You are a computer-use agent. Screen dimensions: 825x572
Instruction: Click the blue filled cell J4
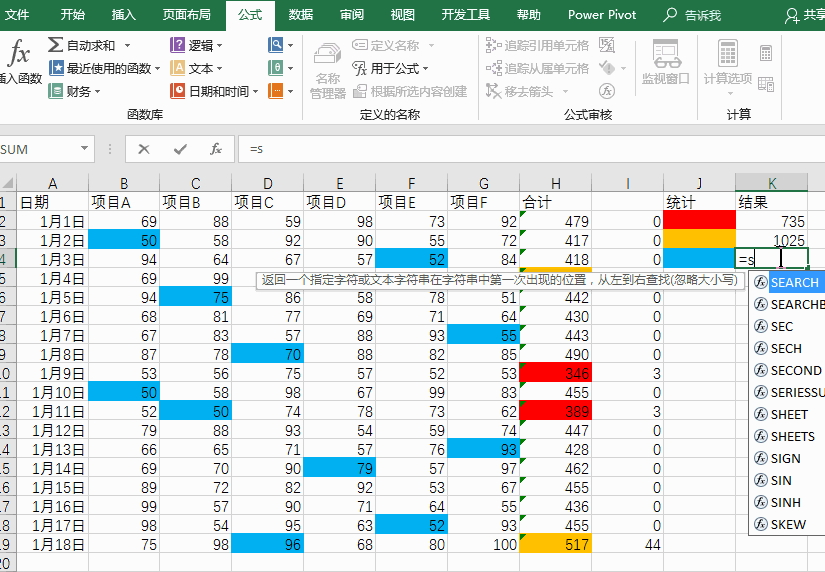699,258
